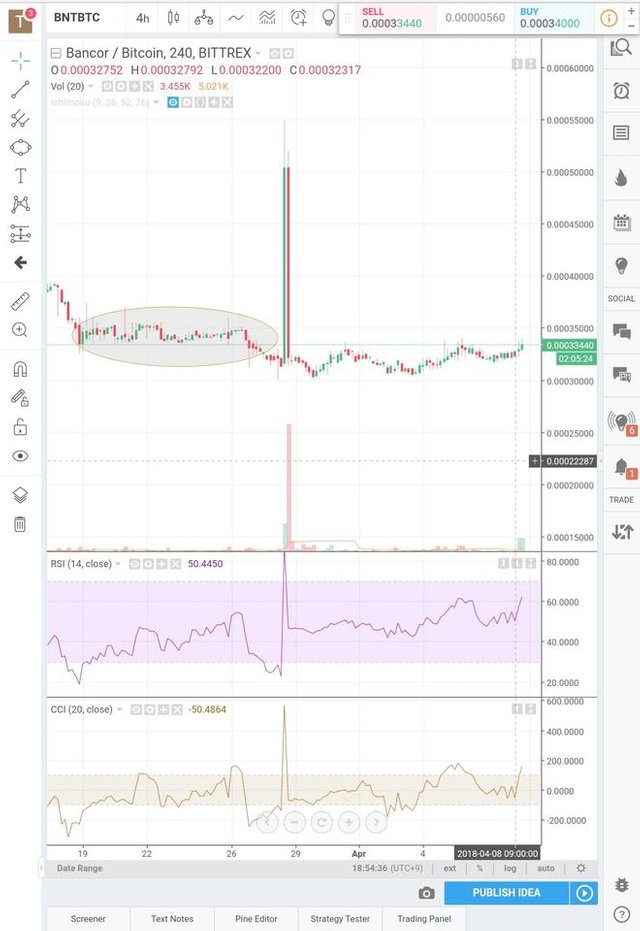Open the ideas stream broadcast icon
Screen dimensions: 640x931
622,422
